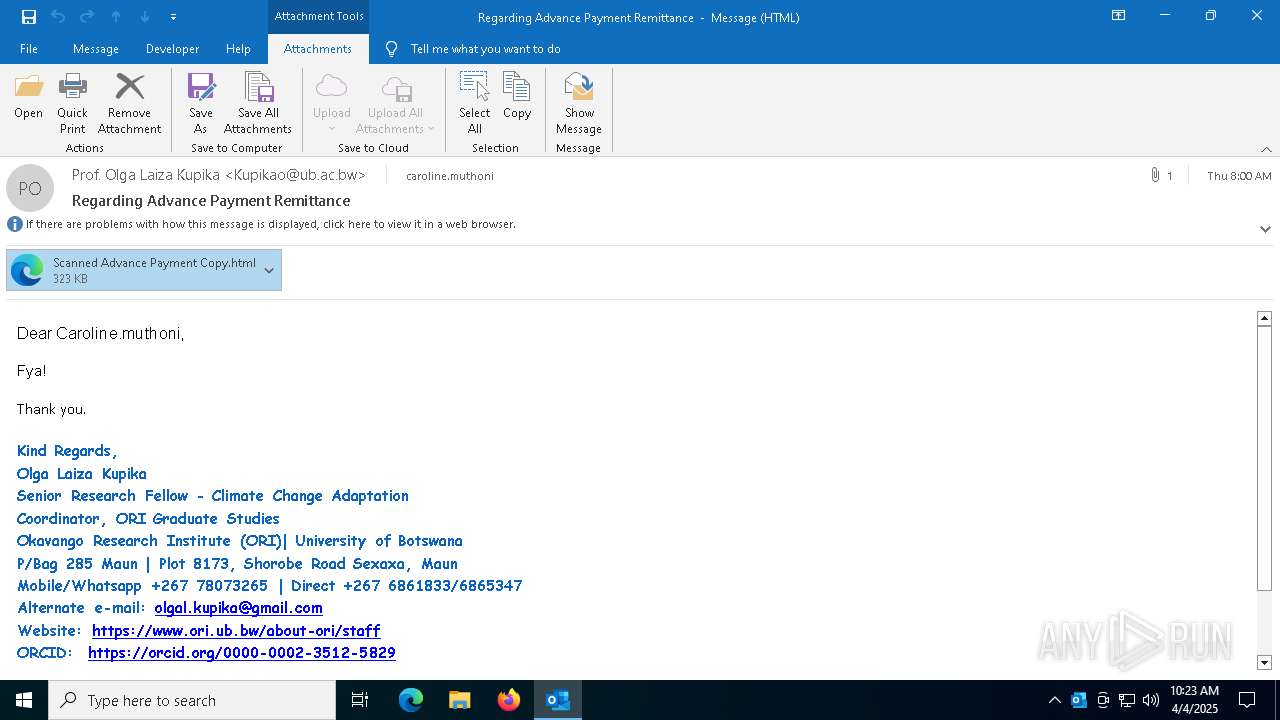
Task: Open the attachment's dropdown arrow
Action: 269,270
